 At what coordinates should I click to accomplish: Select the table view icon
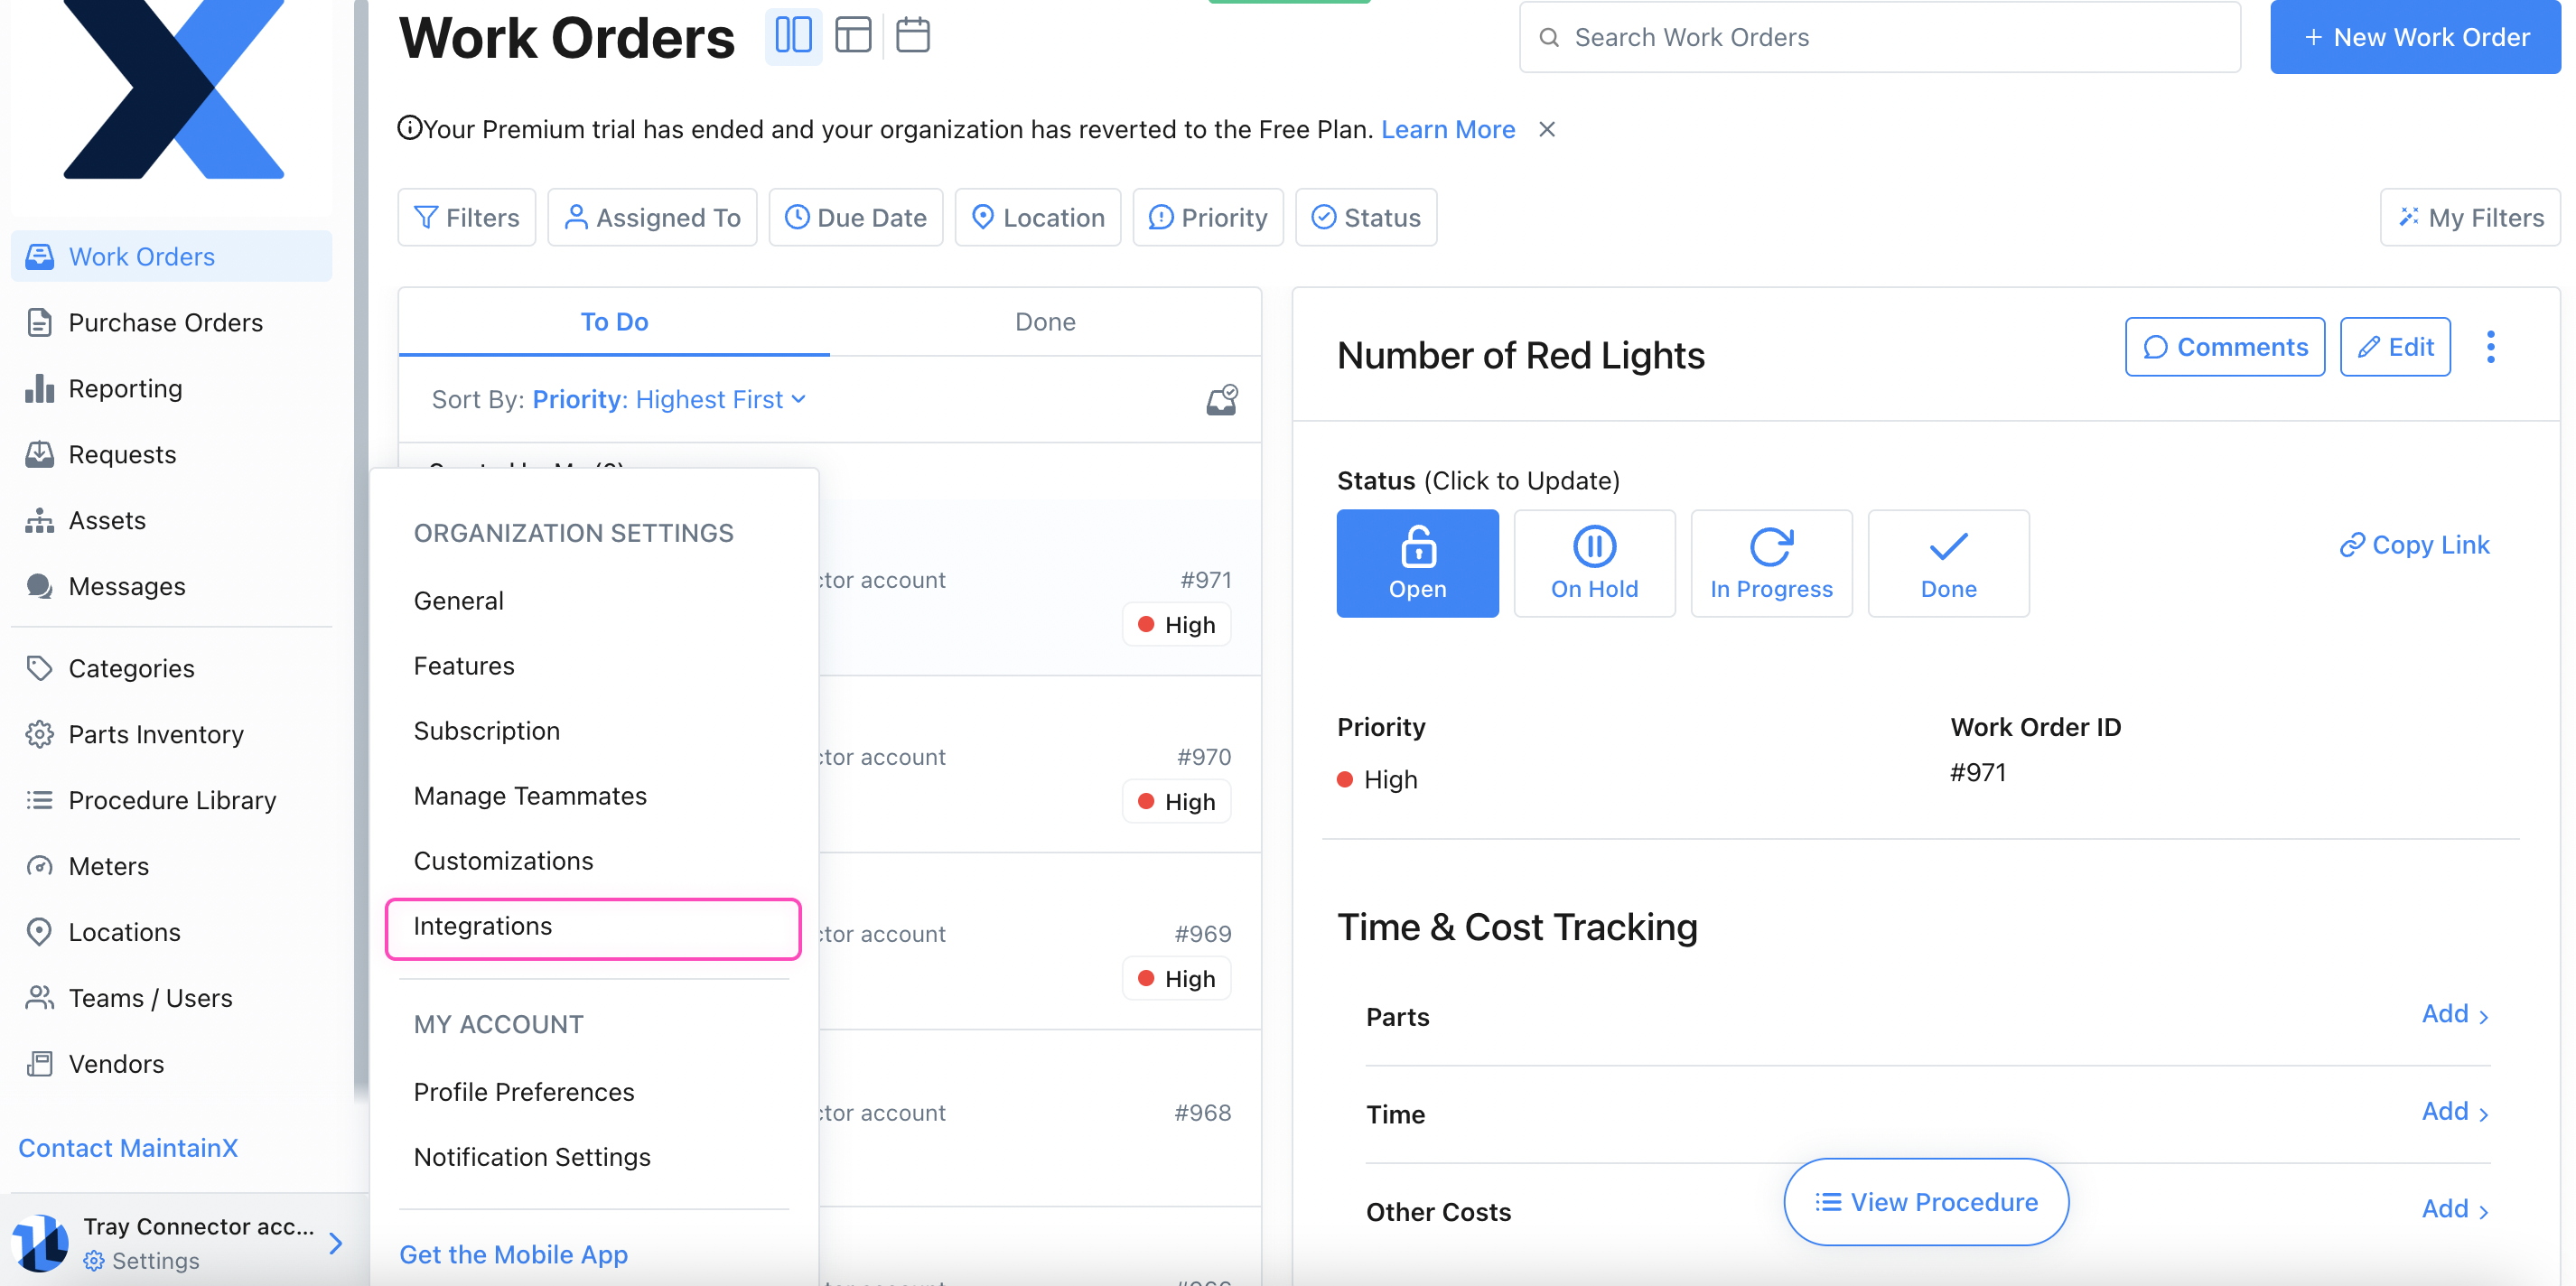[x=853, y=35]
